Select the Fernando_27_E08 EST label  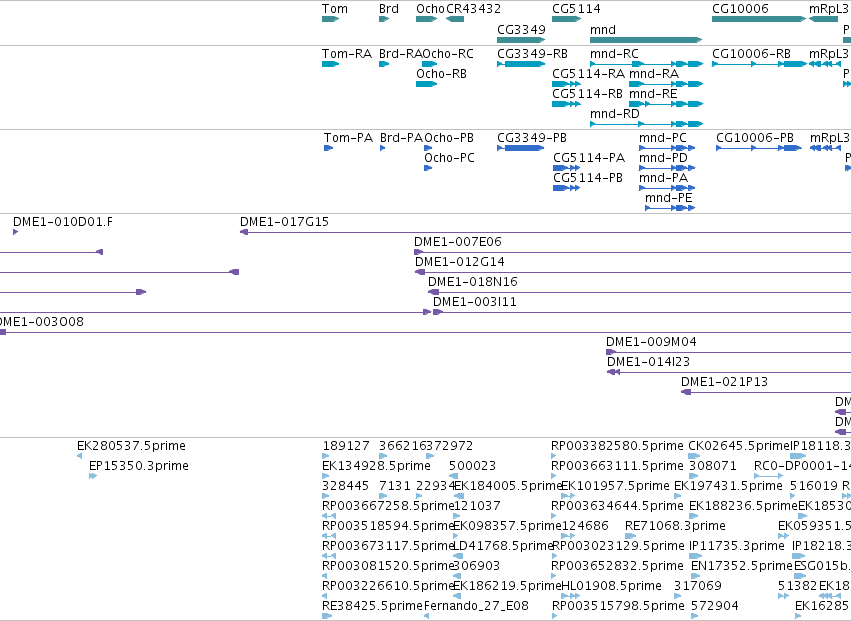[476, 607]
